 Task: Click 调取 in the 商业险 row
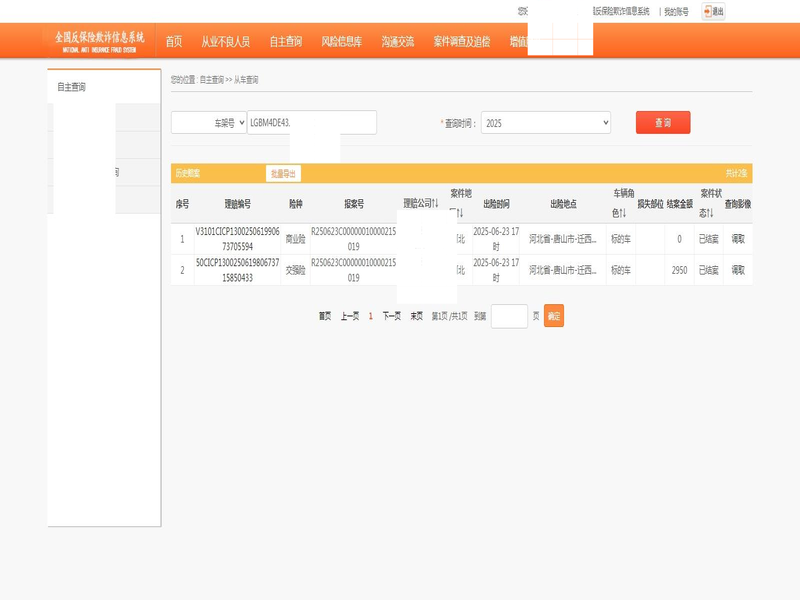[x=738, y=239]
